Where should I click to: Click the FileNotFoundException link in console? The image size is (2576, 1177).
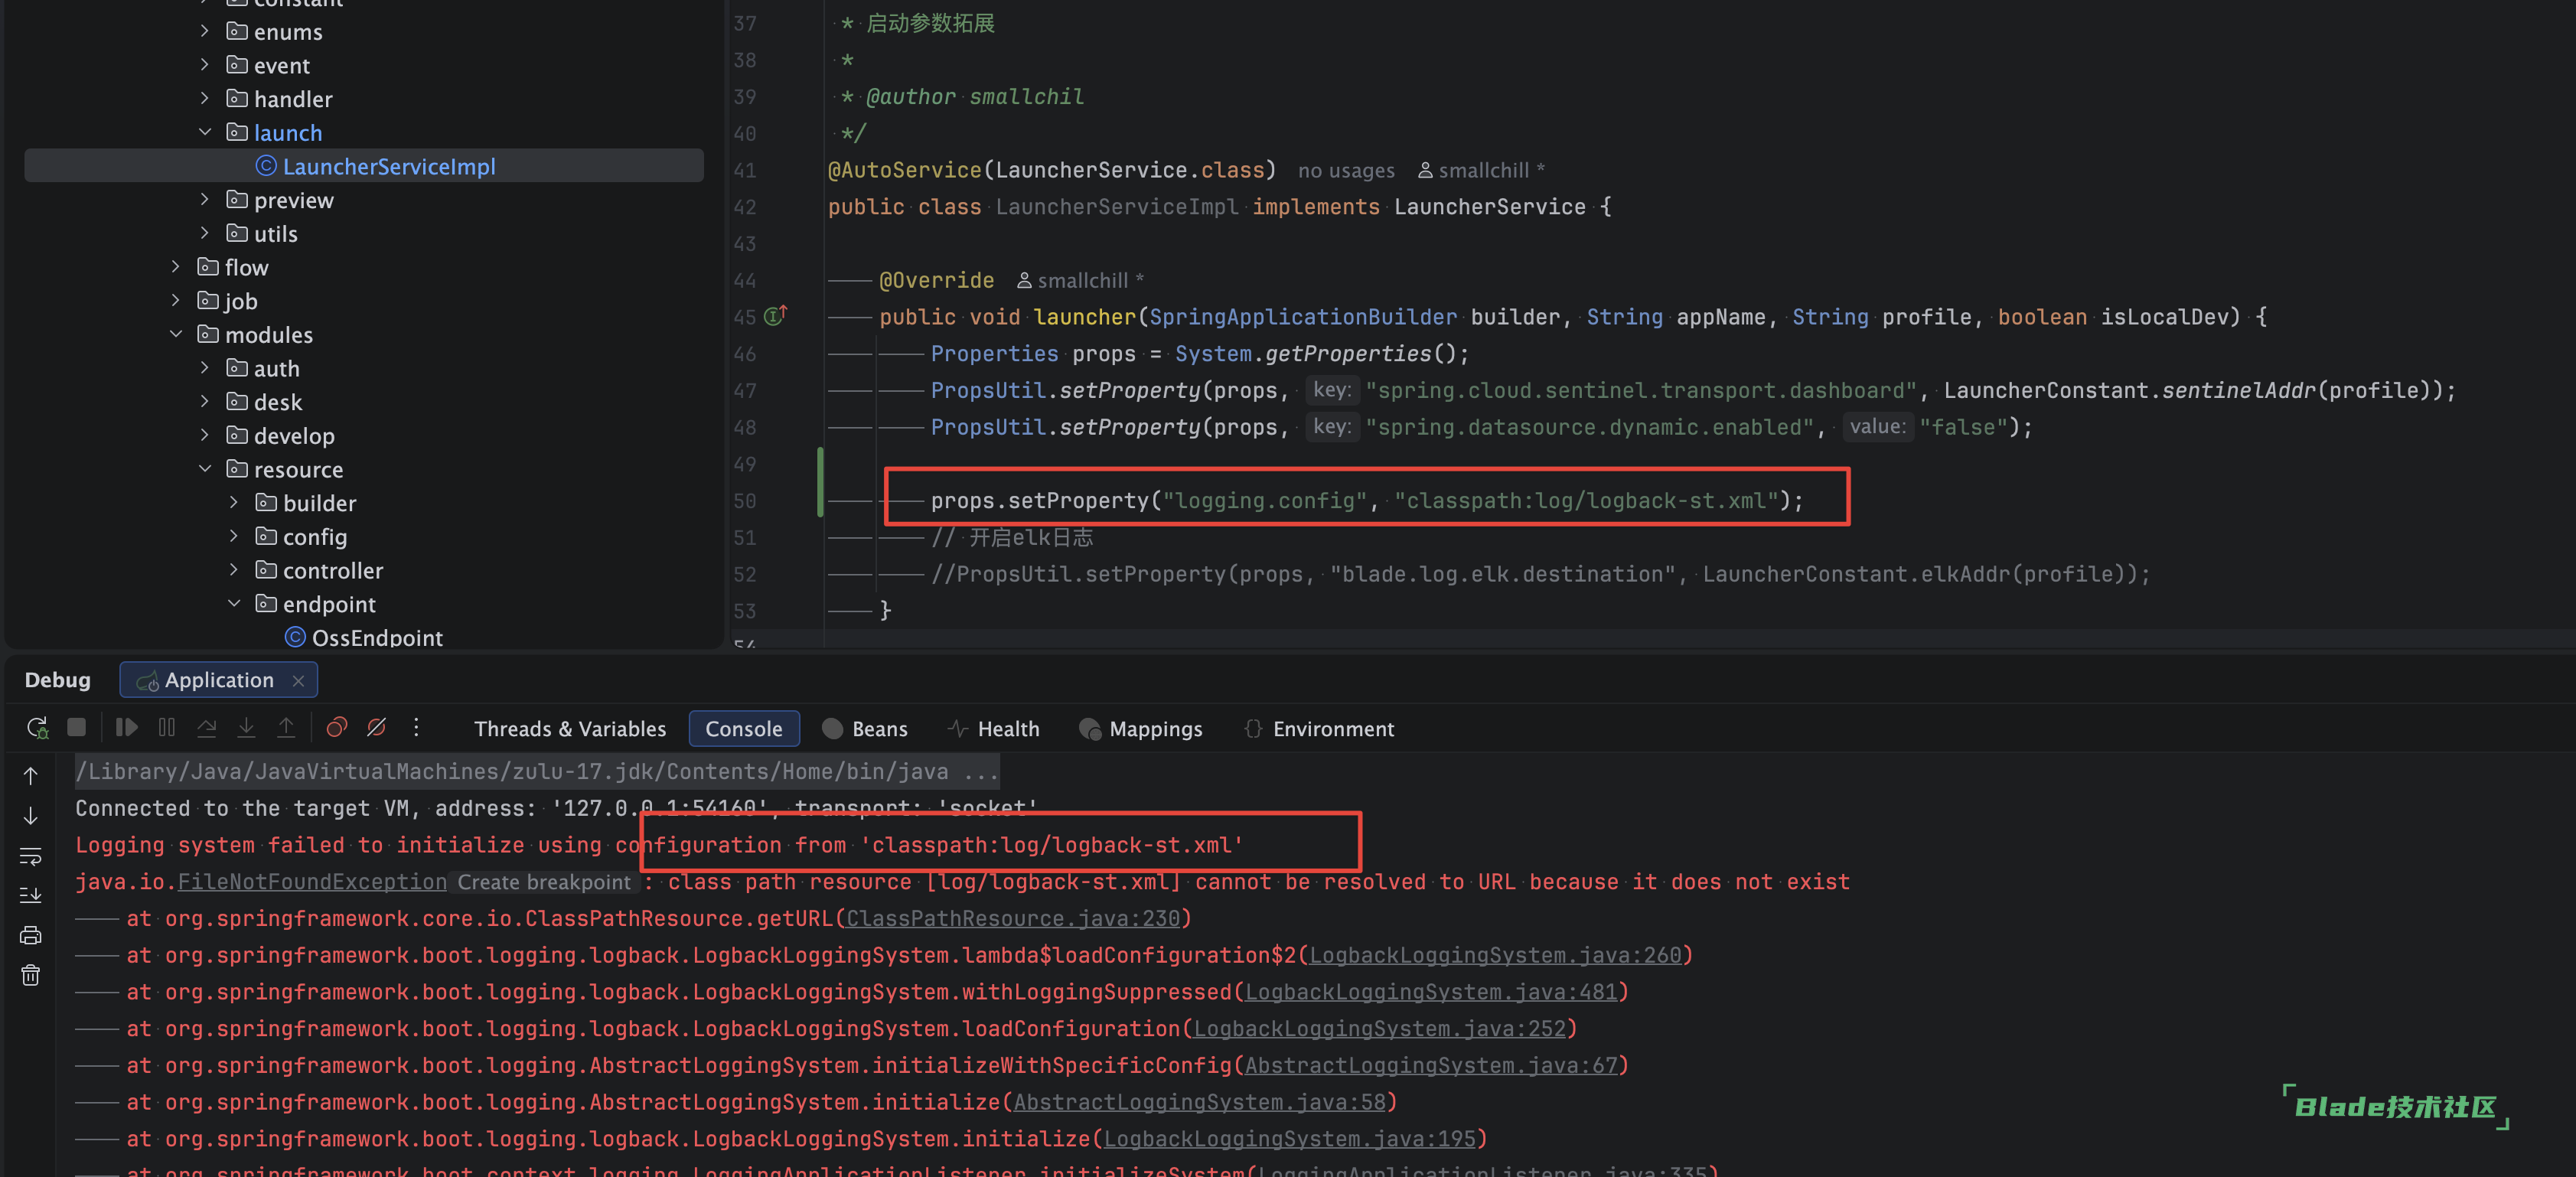(312, 882)
